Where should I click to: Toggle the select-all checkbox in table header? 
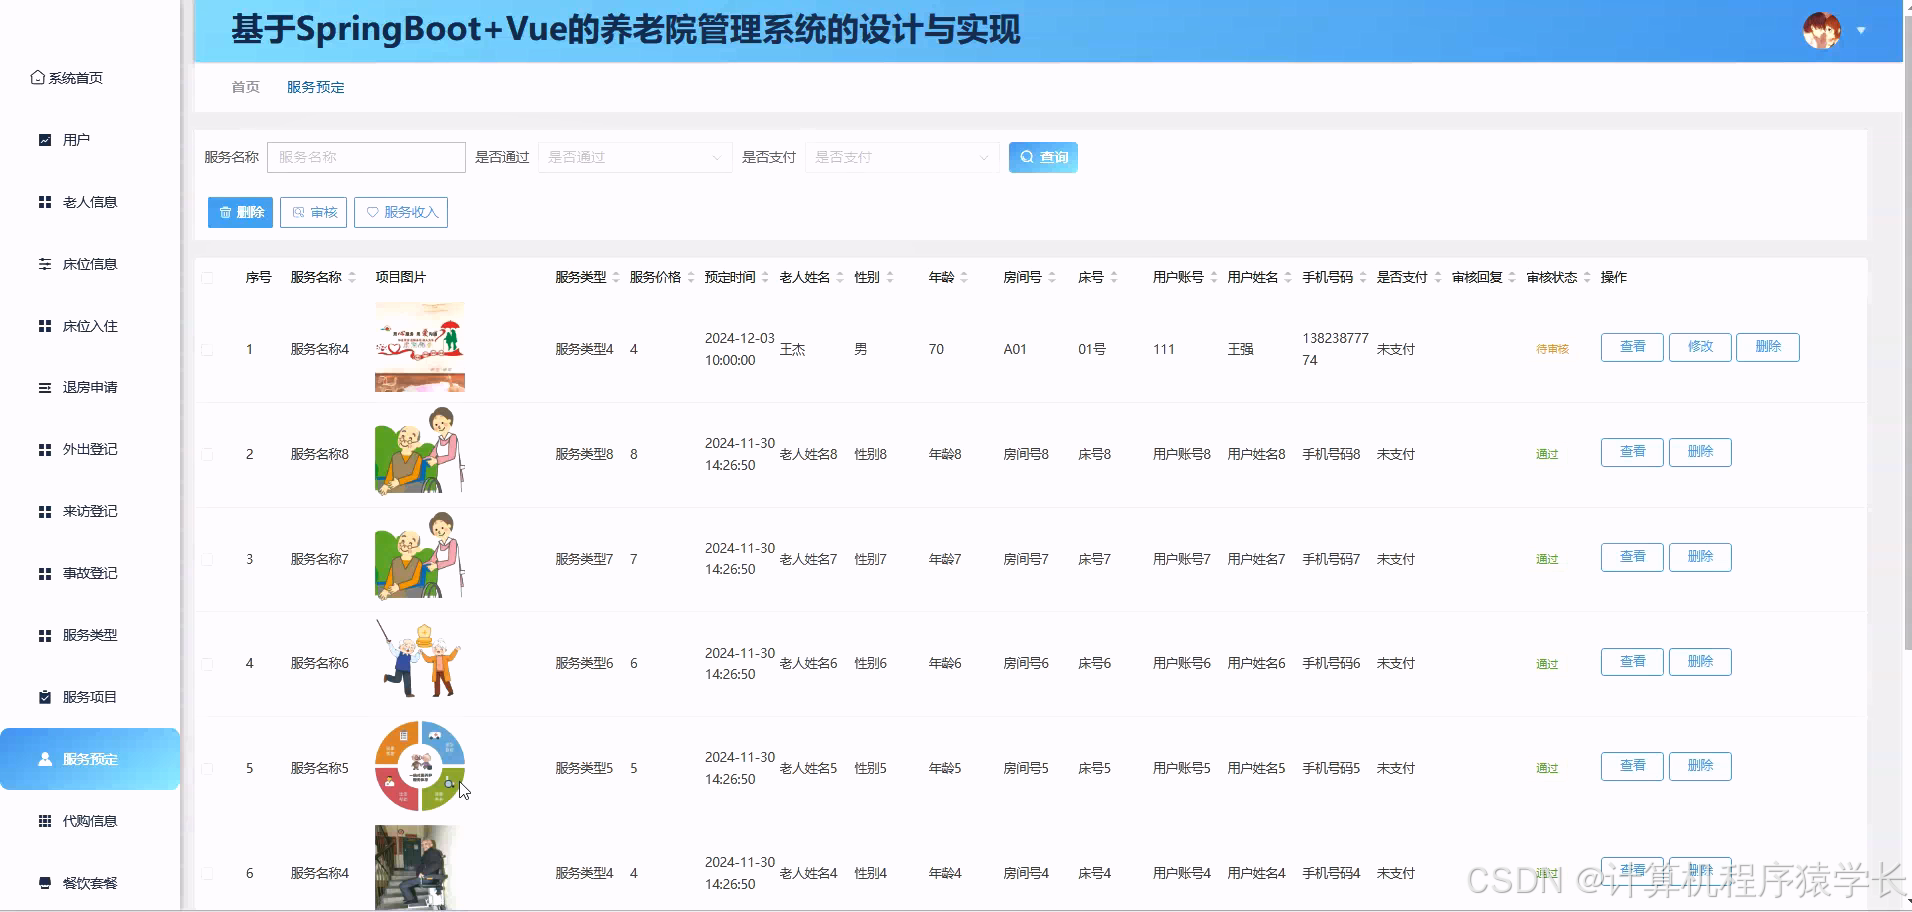click(208, 277)
